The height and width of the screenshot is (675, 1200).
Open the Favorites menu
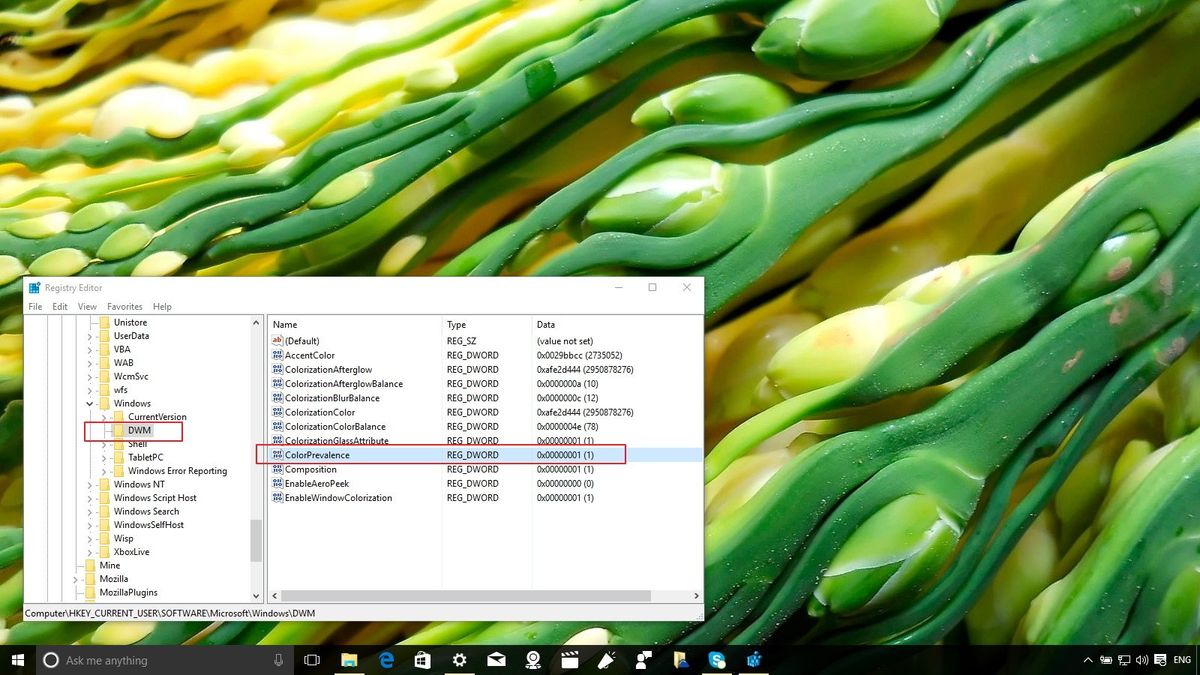[x=124, y=306]
